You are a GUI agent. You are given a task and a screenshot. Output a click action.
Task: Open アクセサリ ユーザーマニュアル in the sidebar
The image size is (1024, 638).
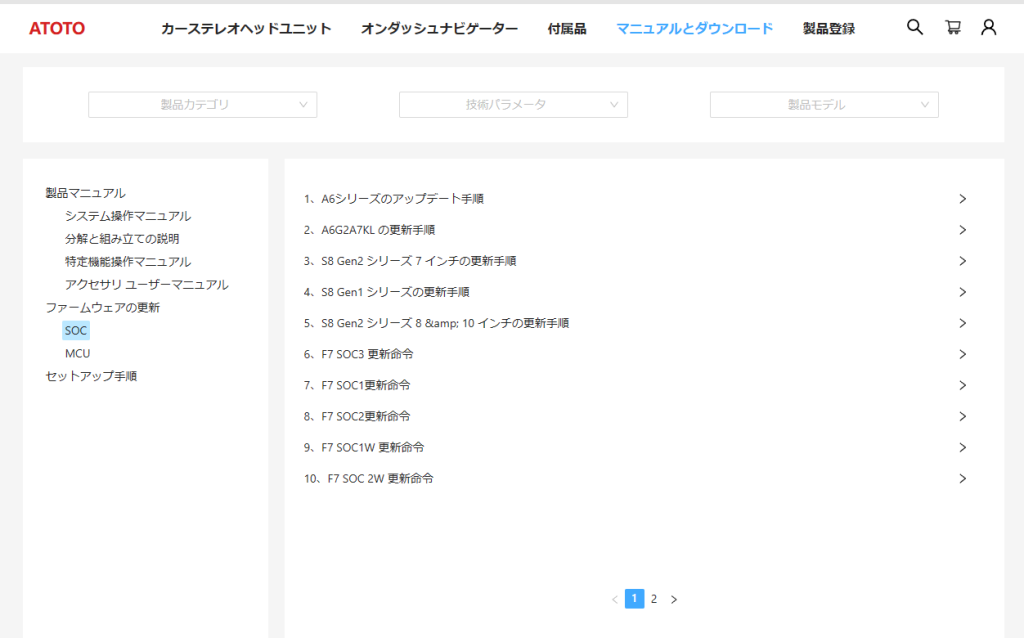pyautogui.click(x=146, y=285)
